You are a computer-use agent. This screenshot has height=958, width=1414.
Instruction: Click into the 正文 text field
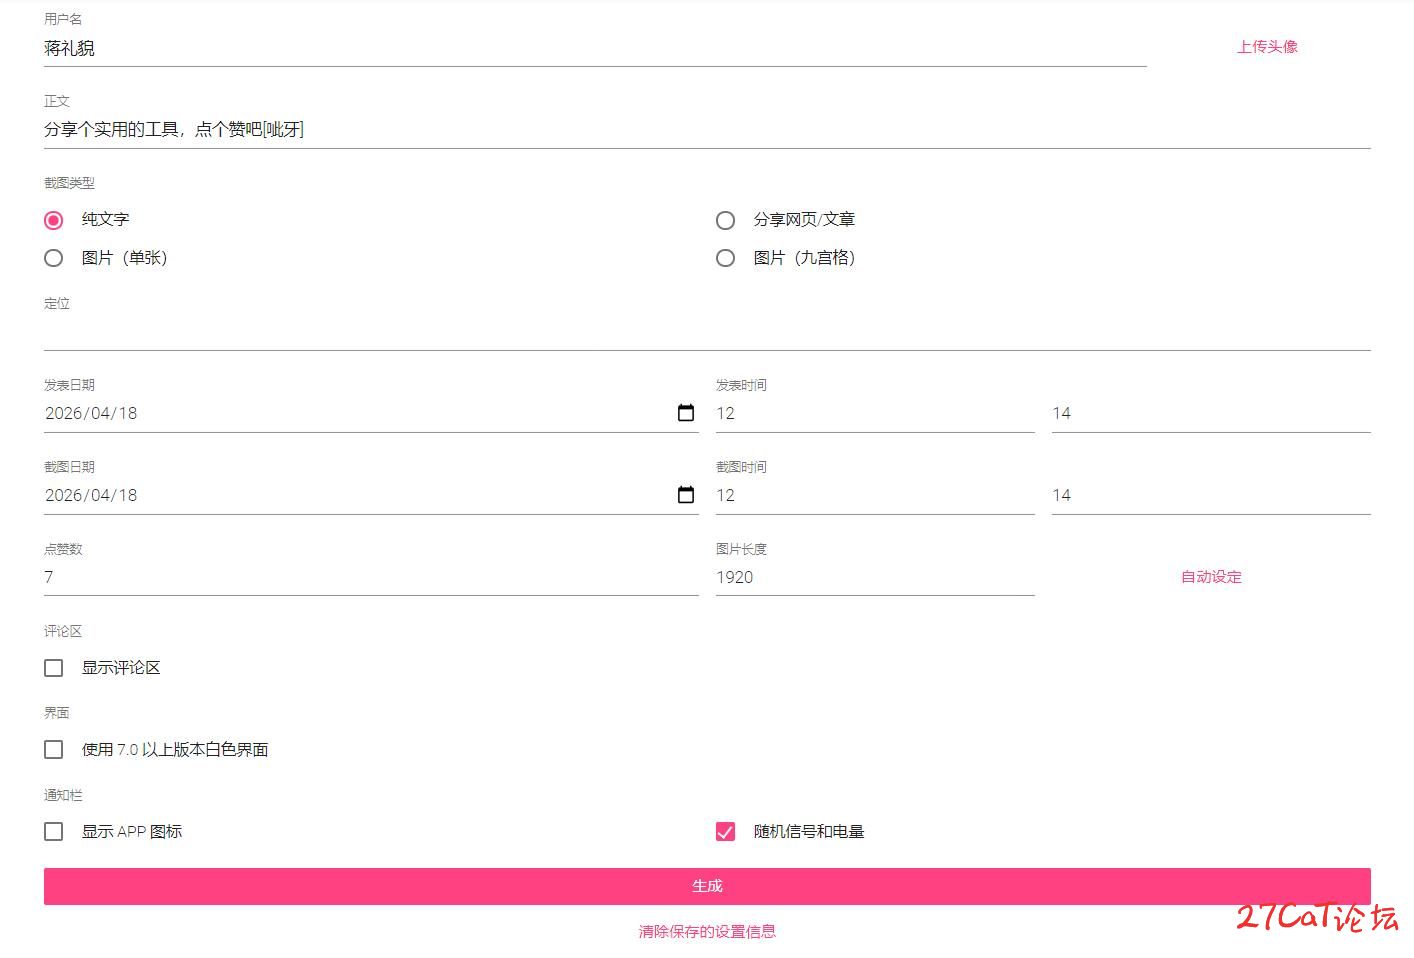pyautogui.click(x=706, y=130)
